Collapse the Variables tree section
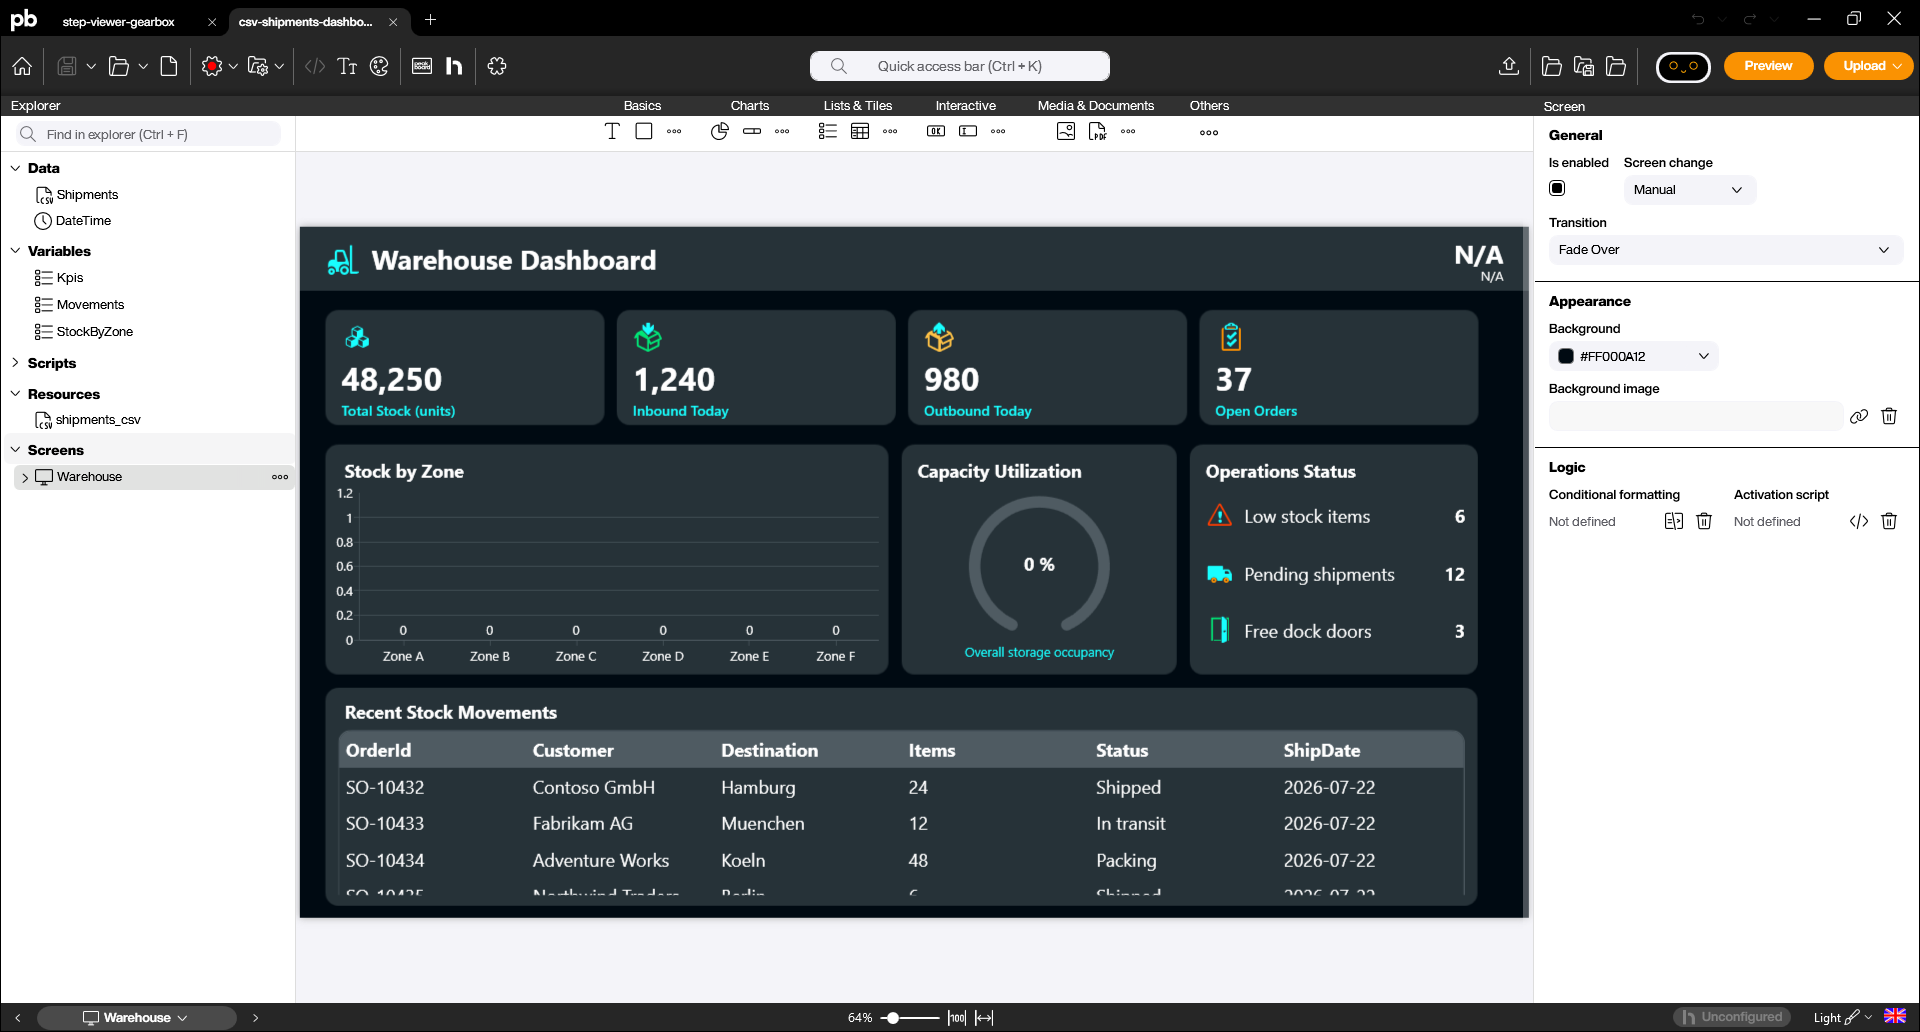The image size is (1920, 1032). (x=15, y=251)
